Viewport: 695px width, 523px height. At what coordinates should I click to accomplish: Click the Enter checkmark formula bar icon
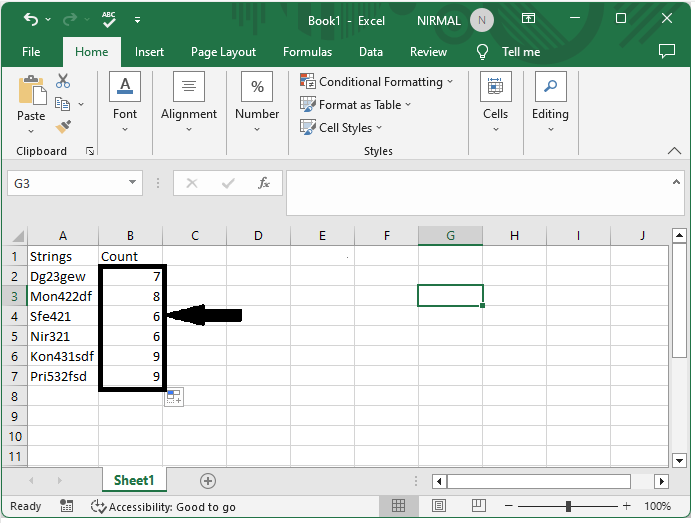point(228,183)
